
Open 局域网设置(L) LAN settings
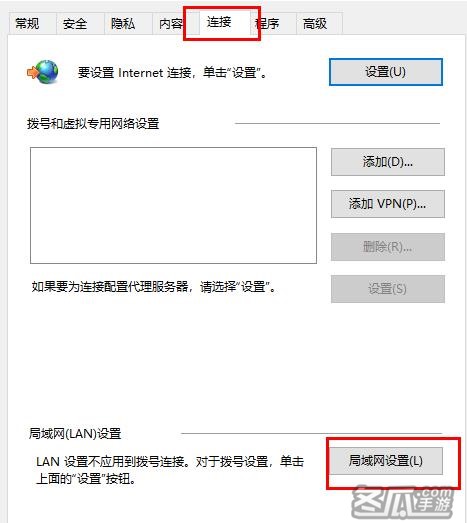[386, 461]
